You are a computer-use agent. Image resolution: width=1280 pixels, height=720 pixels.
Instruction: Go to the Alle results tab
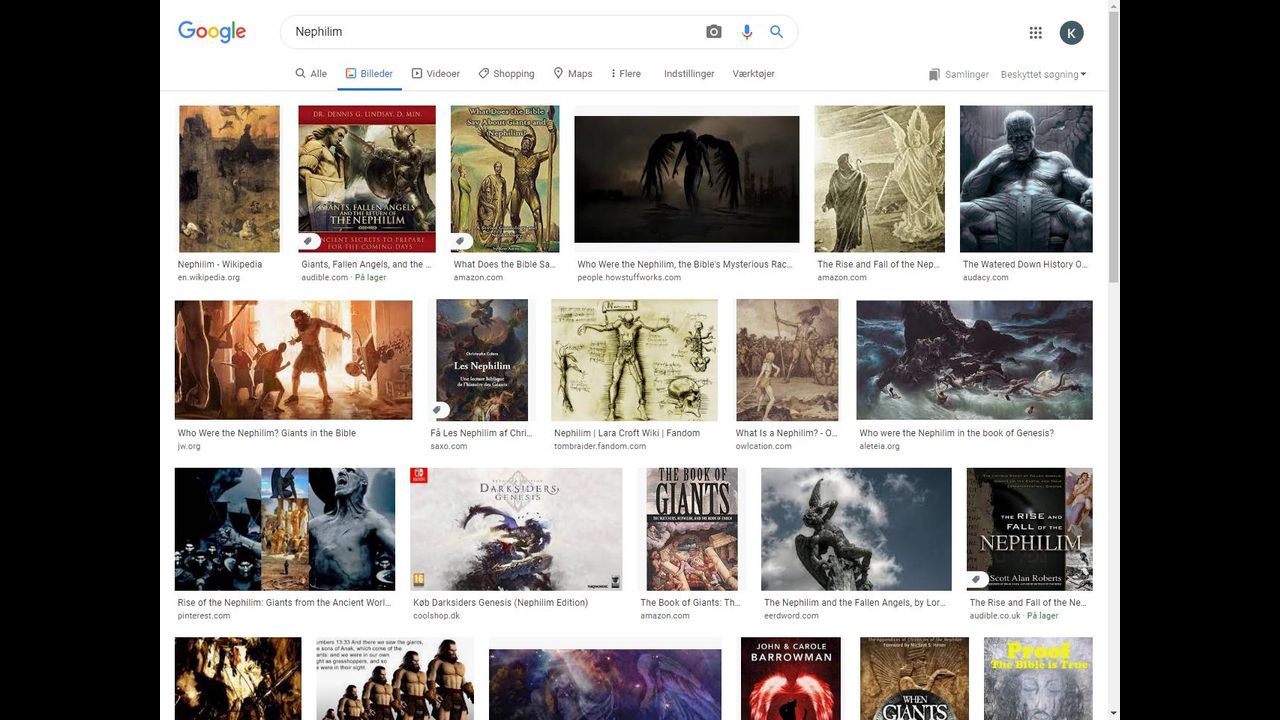click(x=311, y=74)
